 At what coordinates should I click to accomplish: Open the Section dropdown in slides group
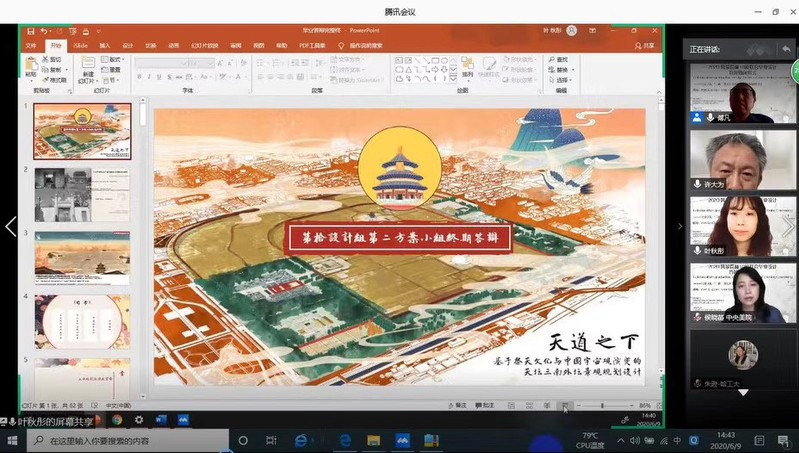(110, 80)
